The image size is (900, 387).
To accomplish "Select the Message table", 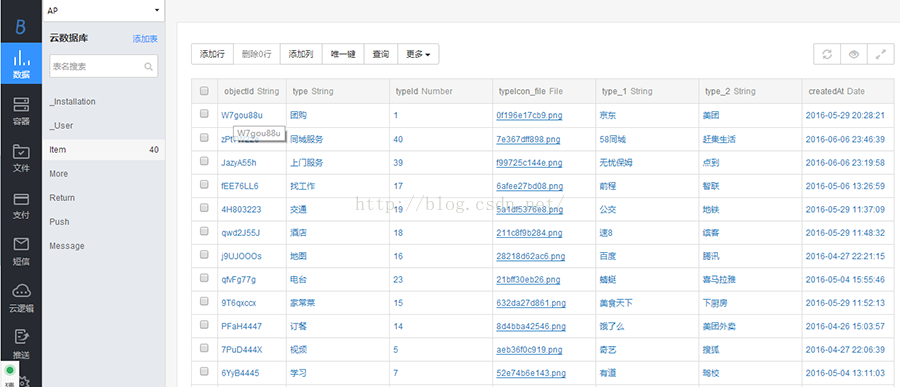I will pos(104,246).
